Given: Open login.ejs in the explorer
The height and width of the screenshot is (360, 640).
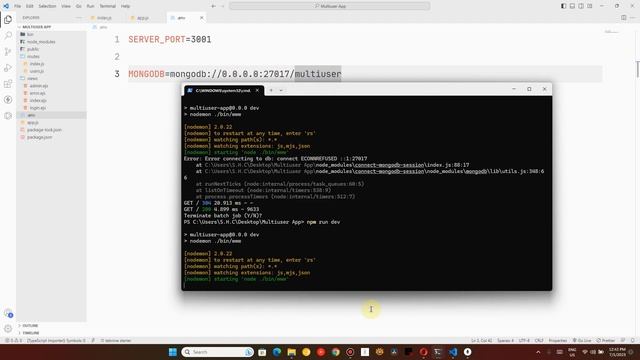Looking at the screenshot, I should coord(38,108).
